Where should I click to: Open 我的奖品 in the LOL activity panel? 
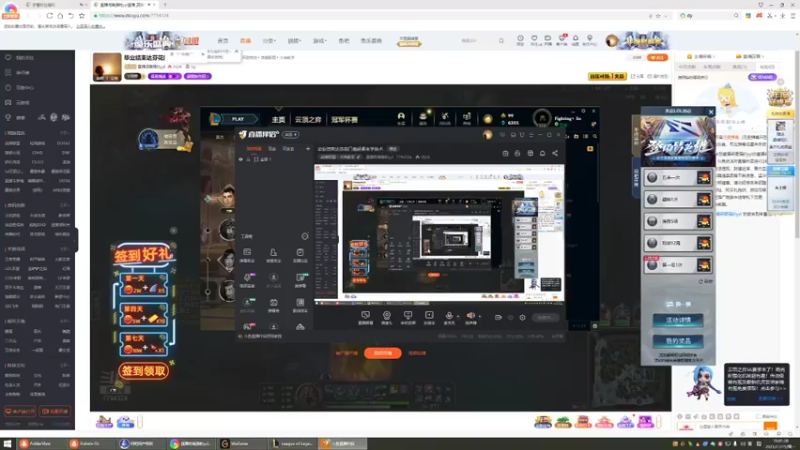(678, 341)
